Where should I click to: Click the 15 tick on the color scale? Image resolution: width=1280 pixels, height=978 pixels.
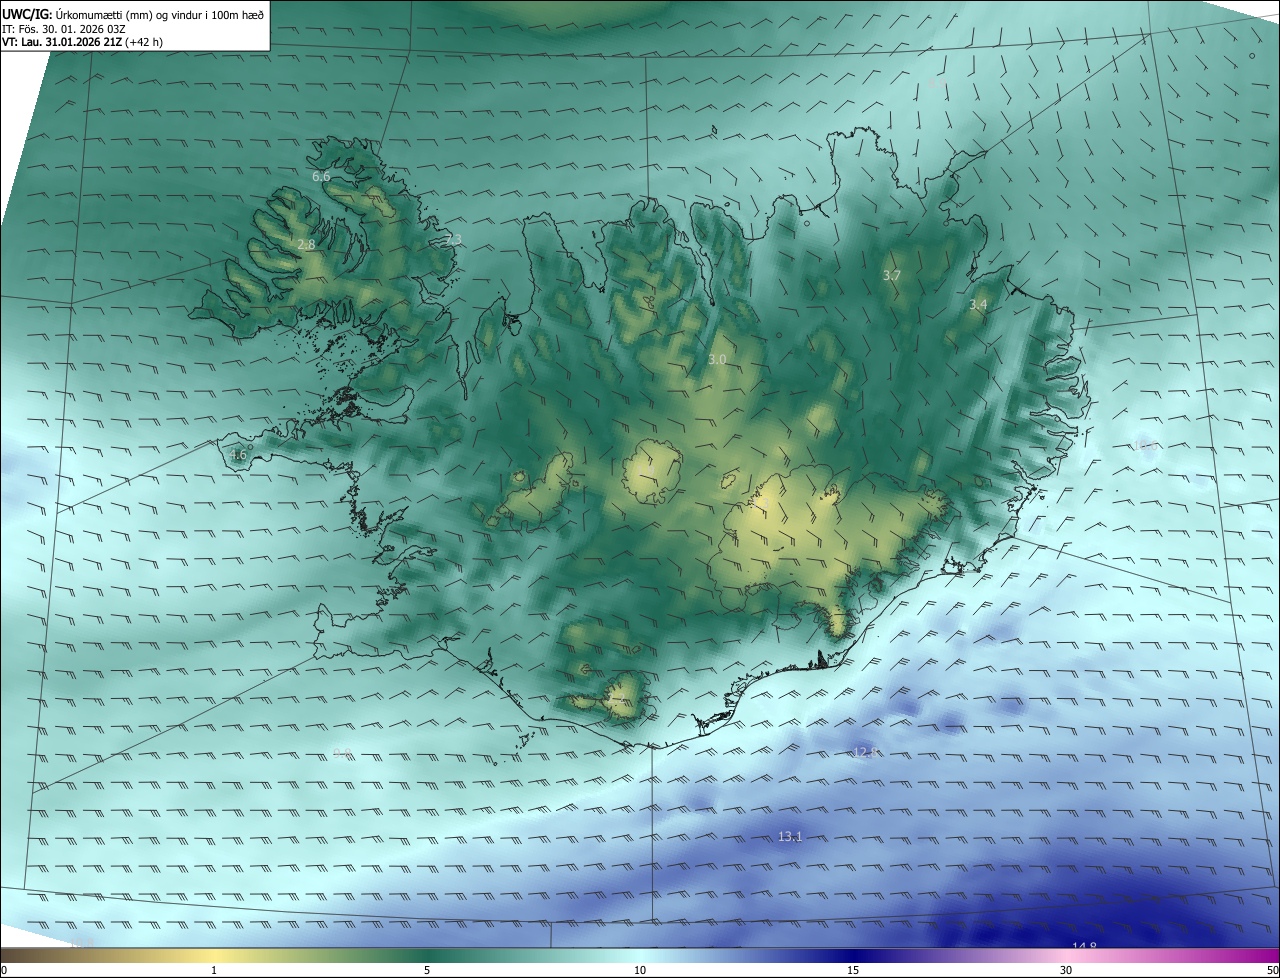pos(853,970)
